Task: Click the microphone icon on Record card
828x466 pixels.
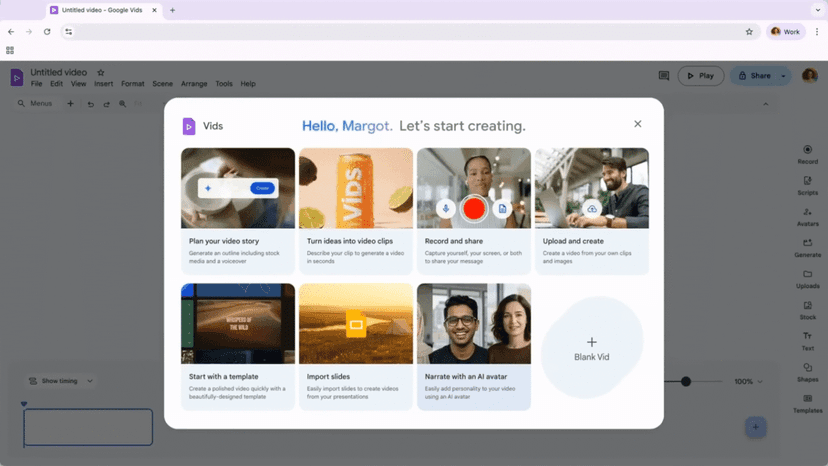Action: (446, 208)
